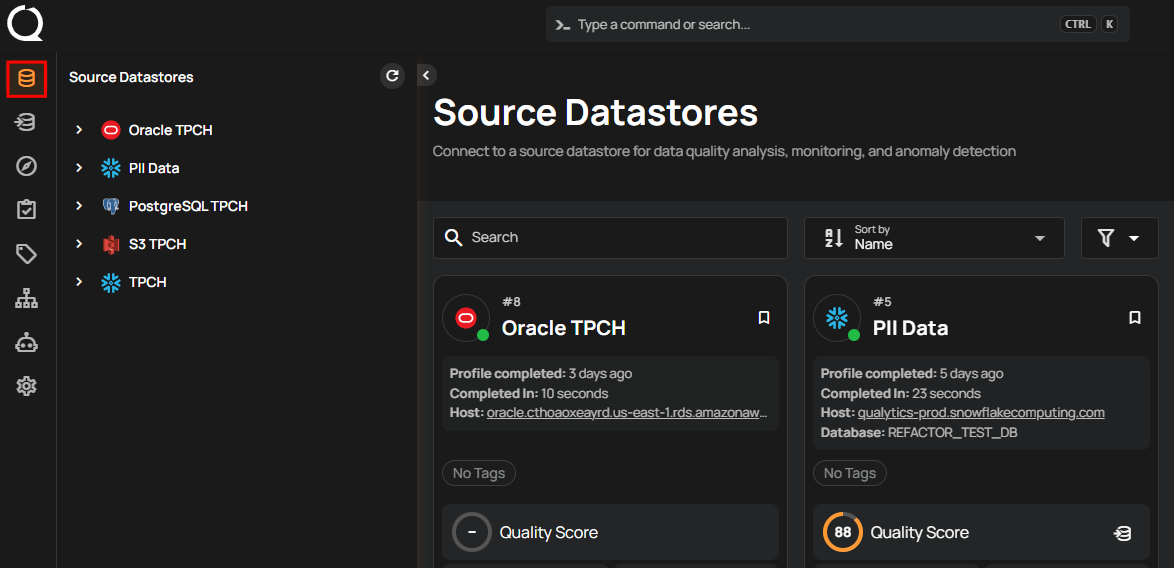This screenshot has height=568, width=1174.
Task: Click the #8 datastore ID
Action: [x=511, y=302]
